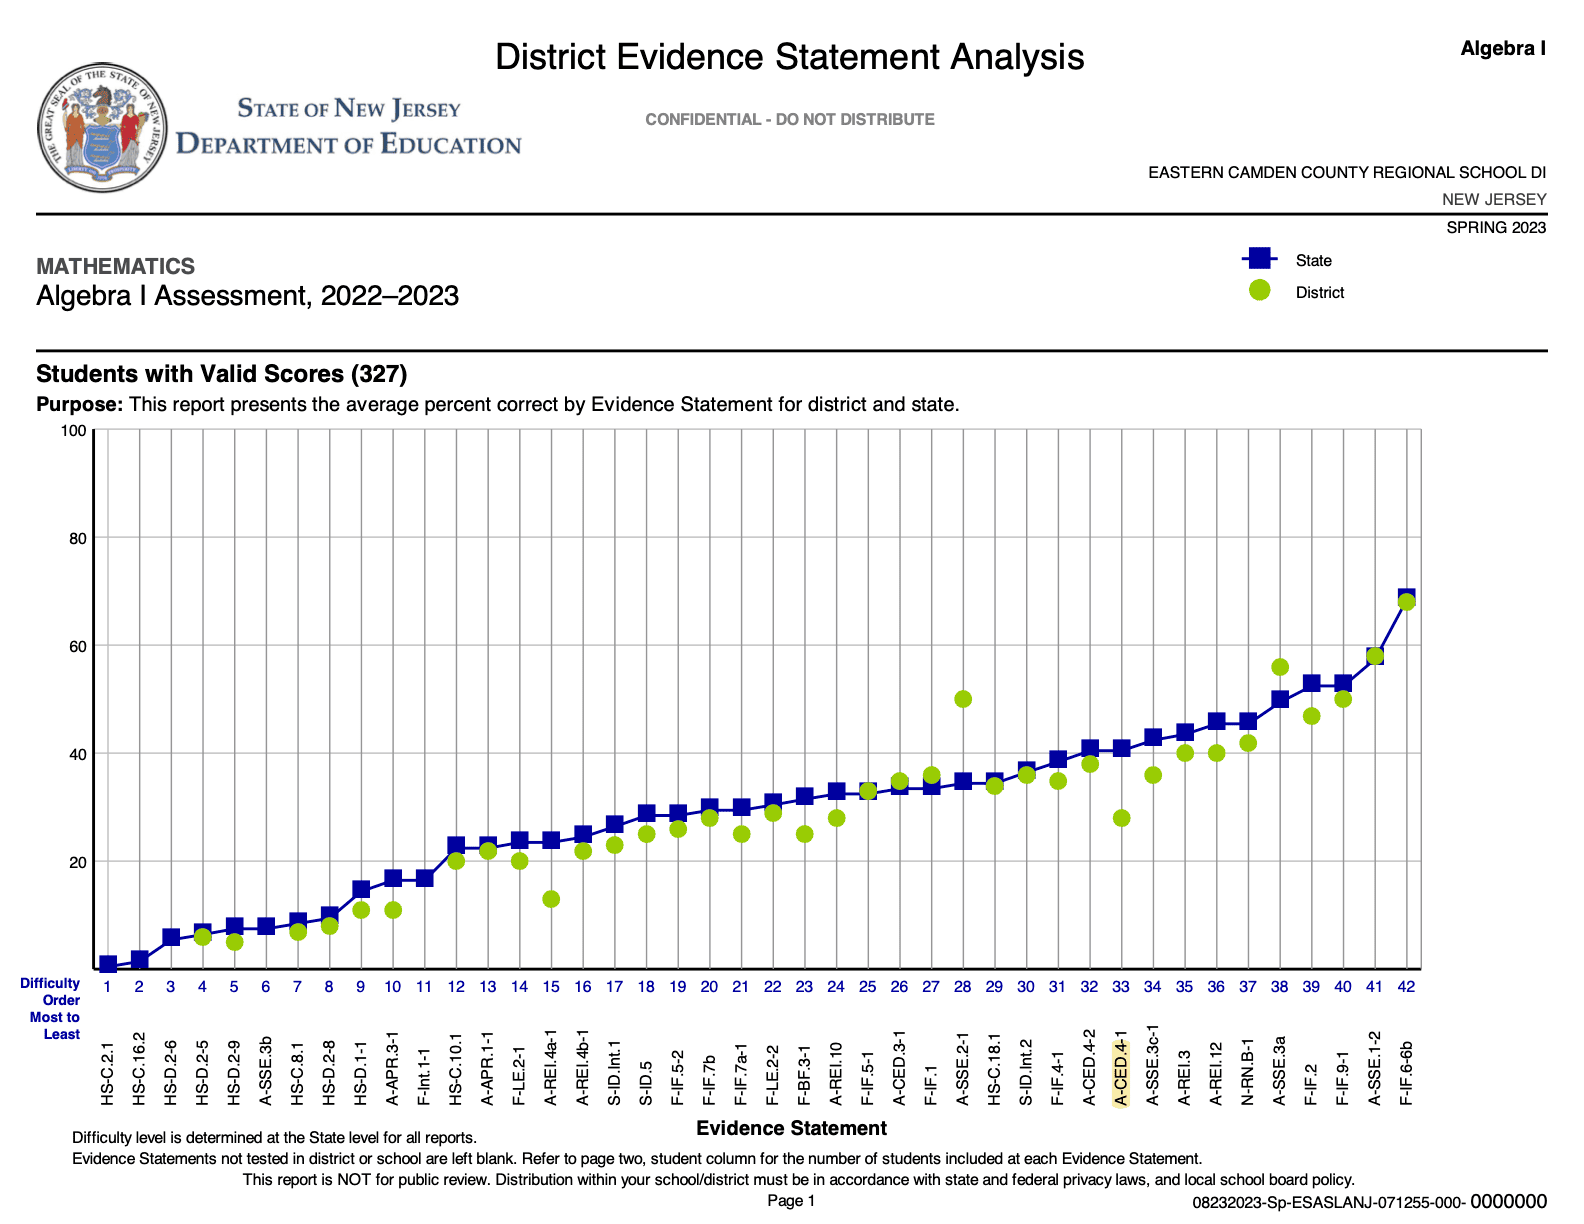
Task: Click the green District legend circle
Action: tap(1260, 291)
